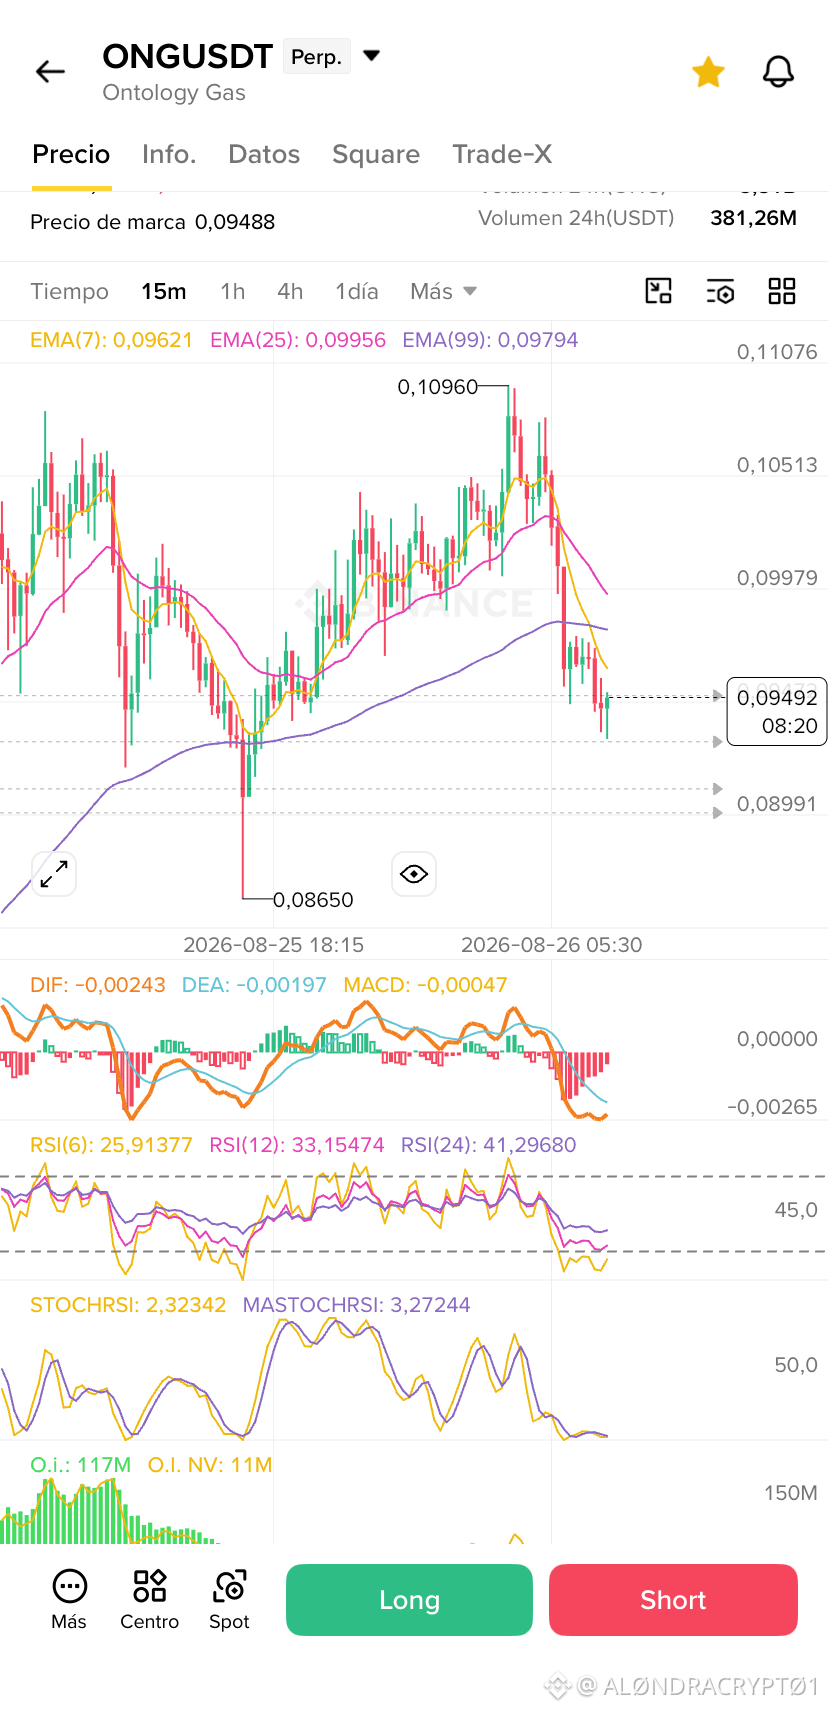Image resolution: width=828 pixels, height=1711 pixels.
Task: Expand the Más intervals dropdown
Action: click(443, 291)
